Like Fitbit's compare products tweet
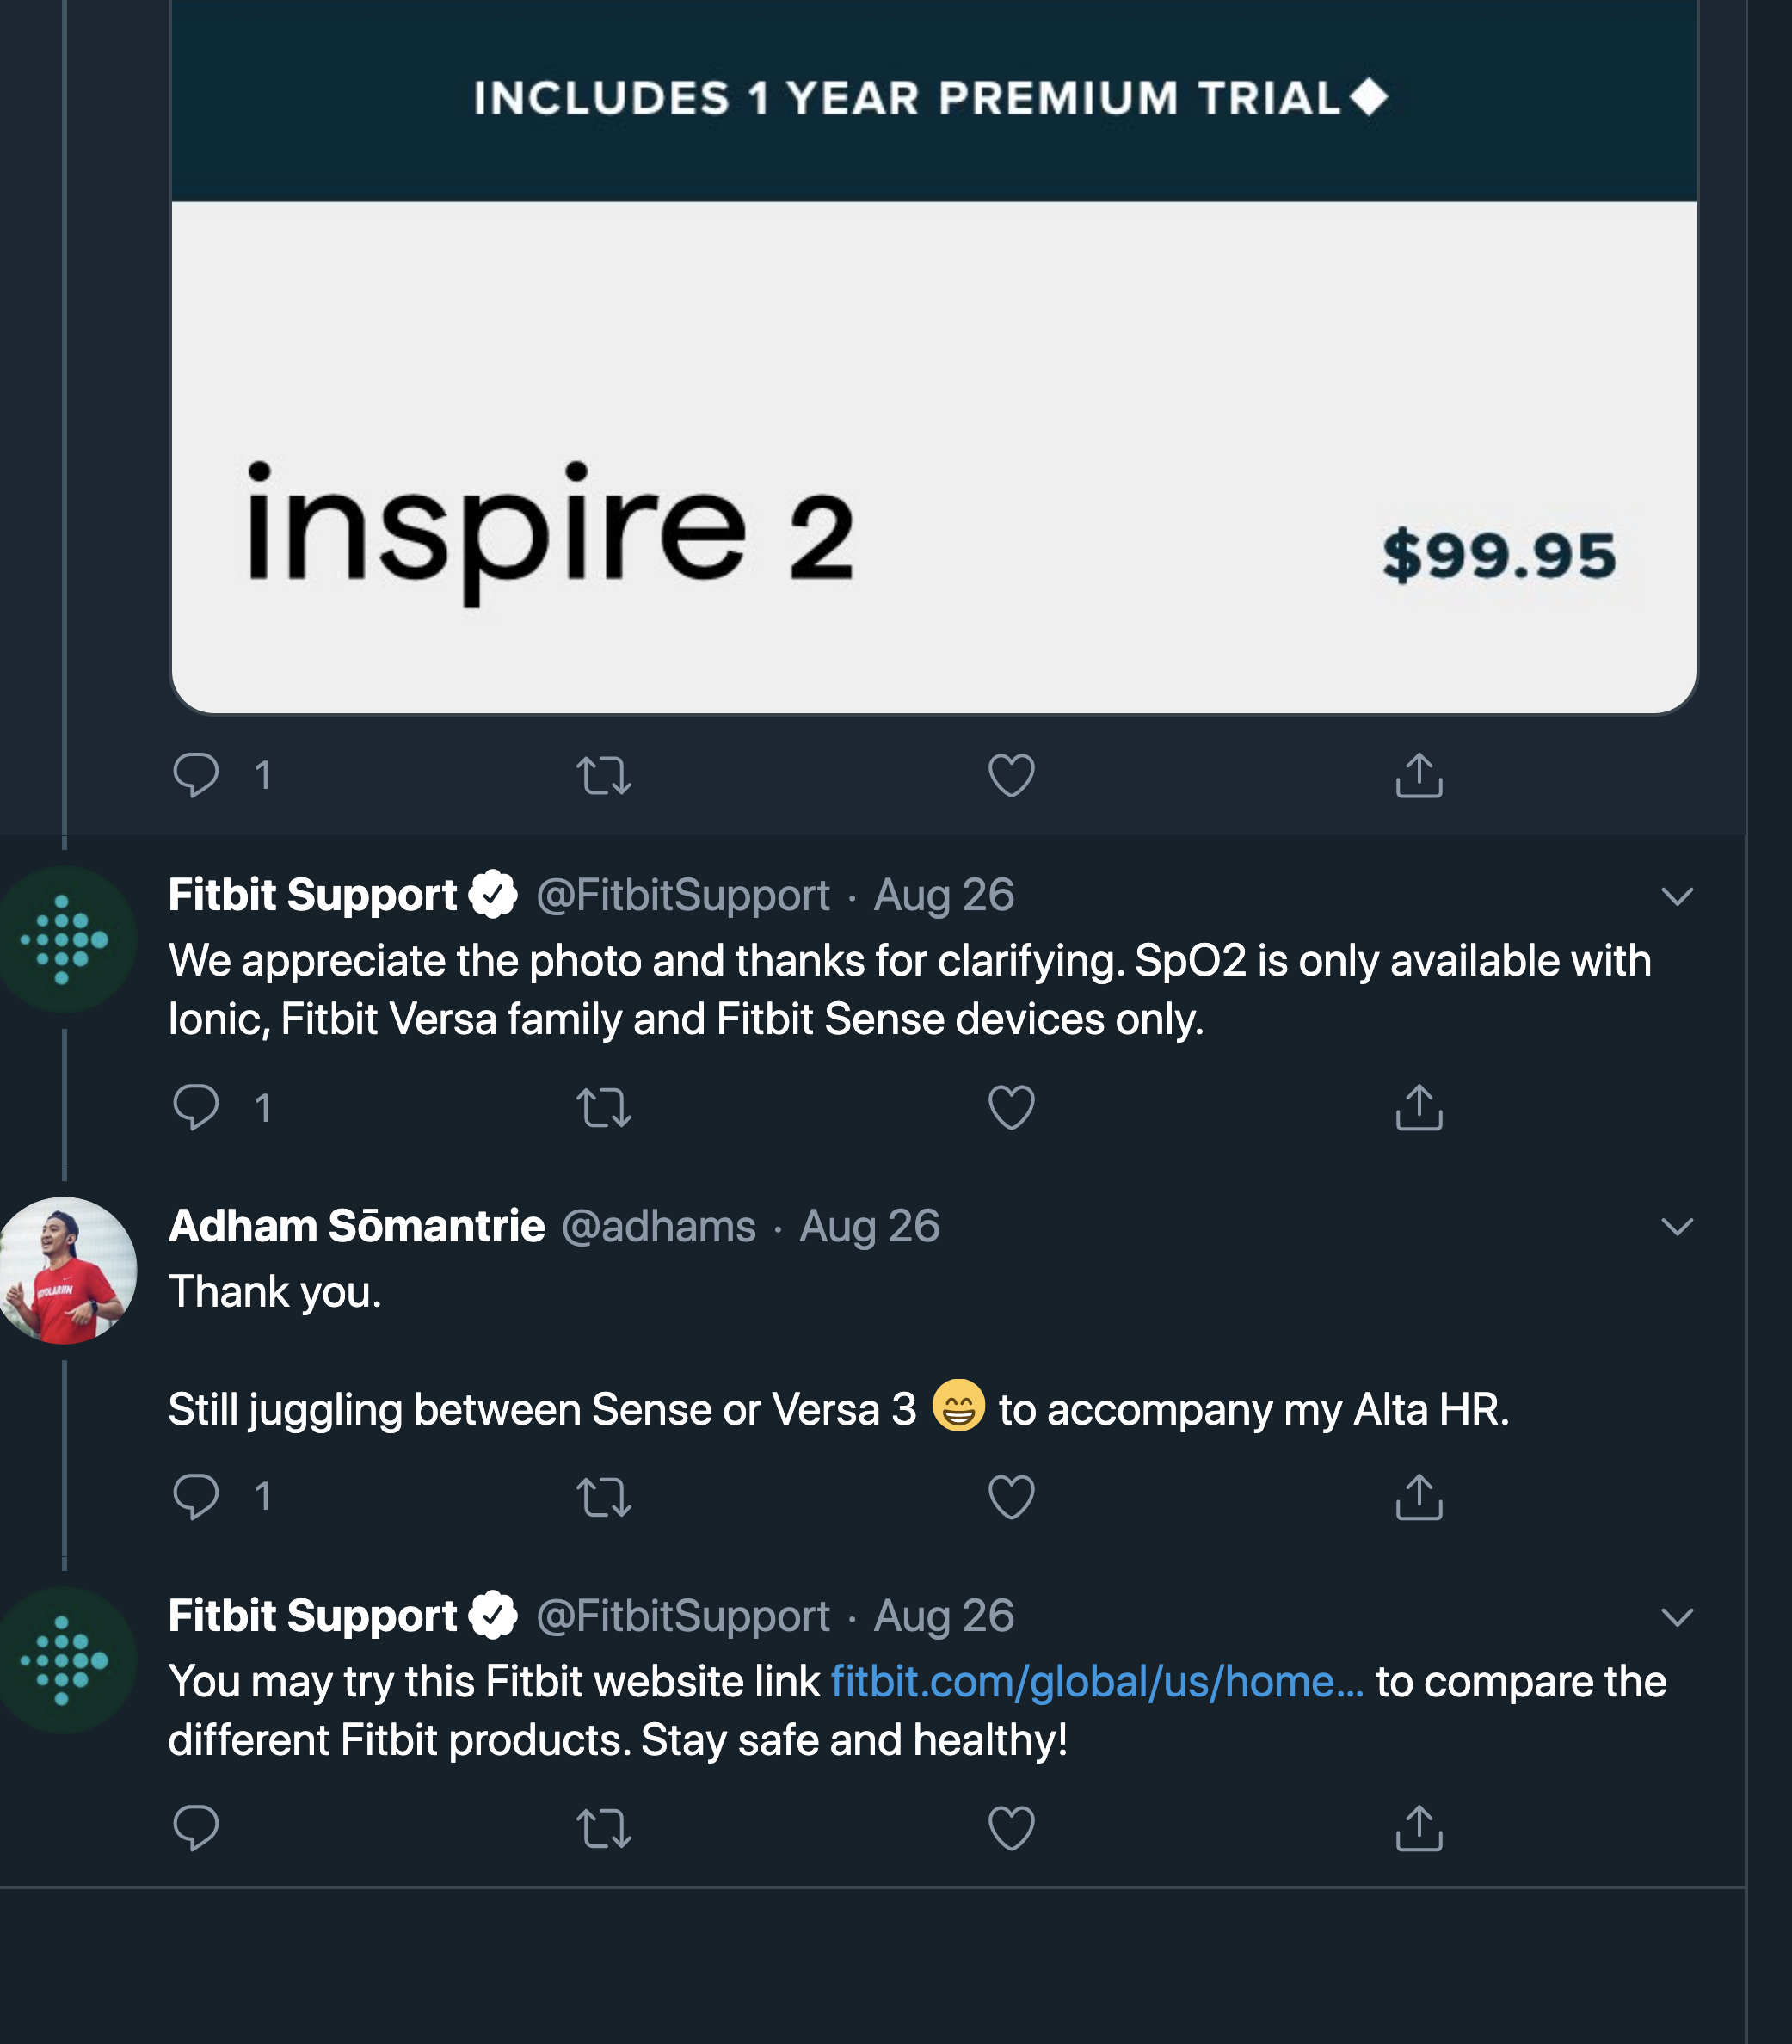Image resolution: width=1792 pixels, height=2044 pixels. (1011, 1828)
